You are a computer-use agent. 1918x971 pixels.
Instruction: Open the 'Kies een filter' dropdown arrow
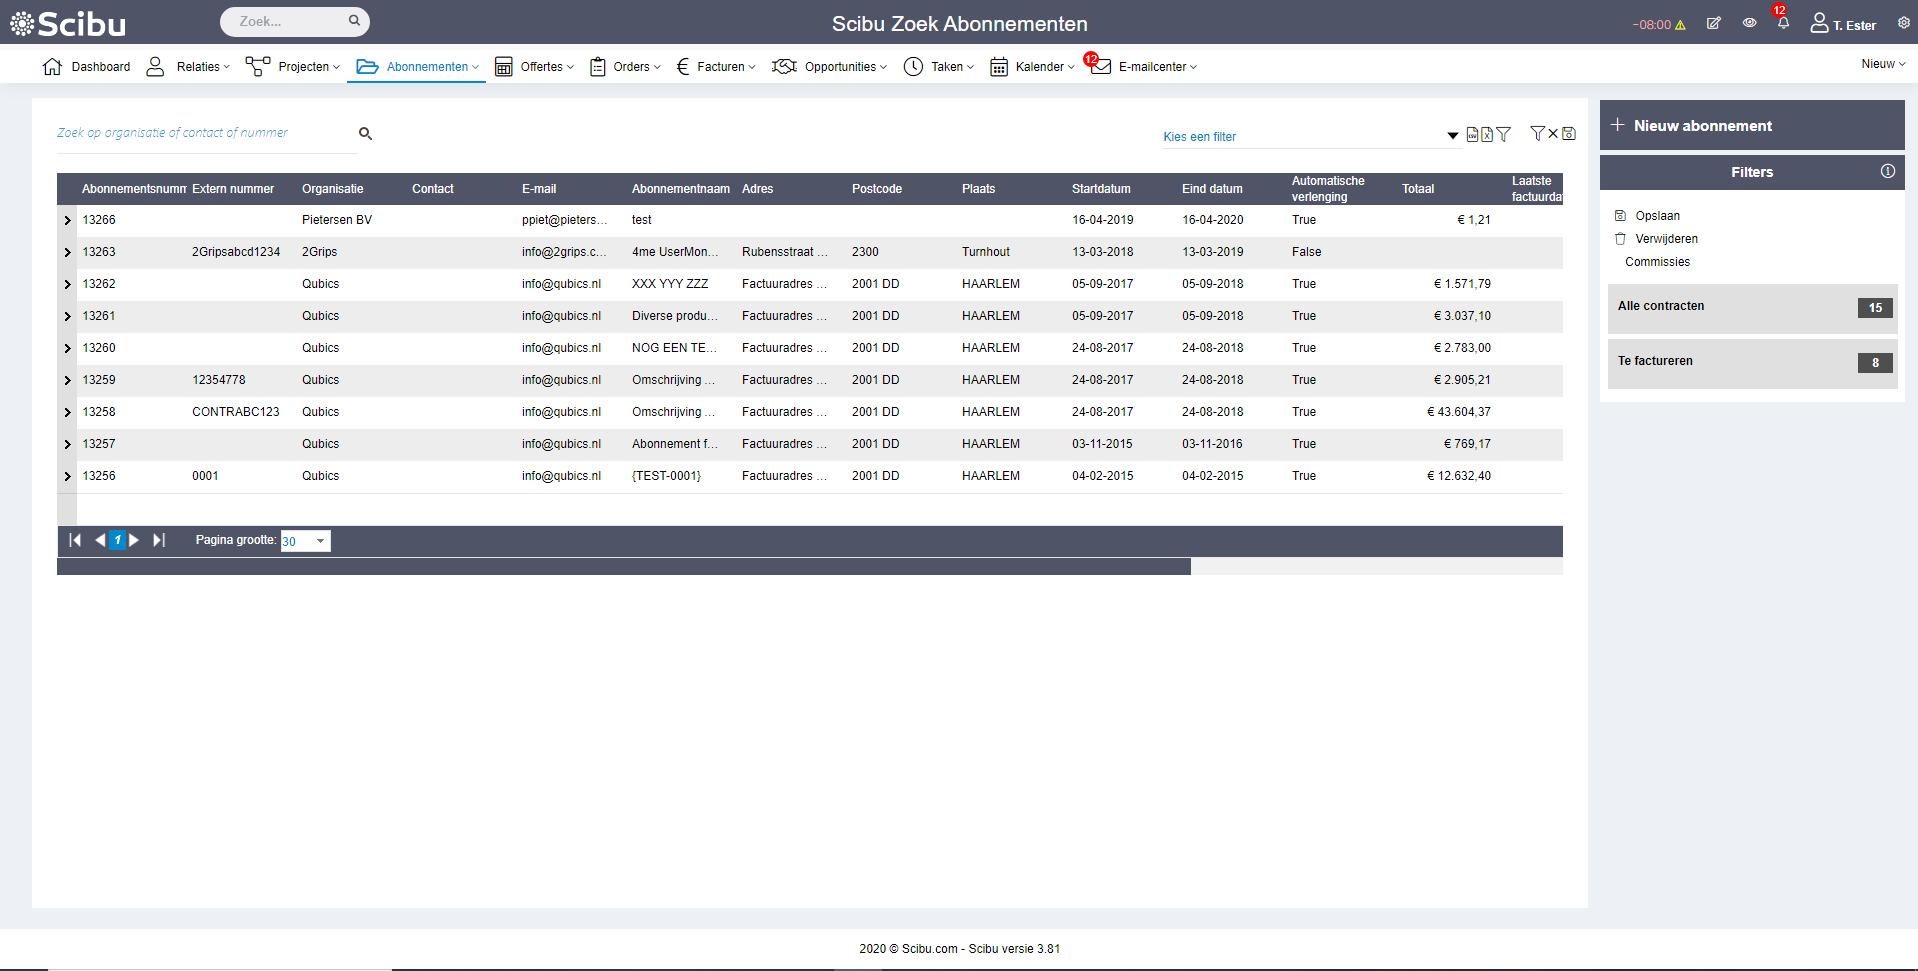[1452, 136]
